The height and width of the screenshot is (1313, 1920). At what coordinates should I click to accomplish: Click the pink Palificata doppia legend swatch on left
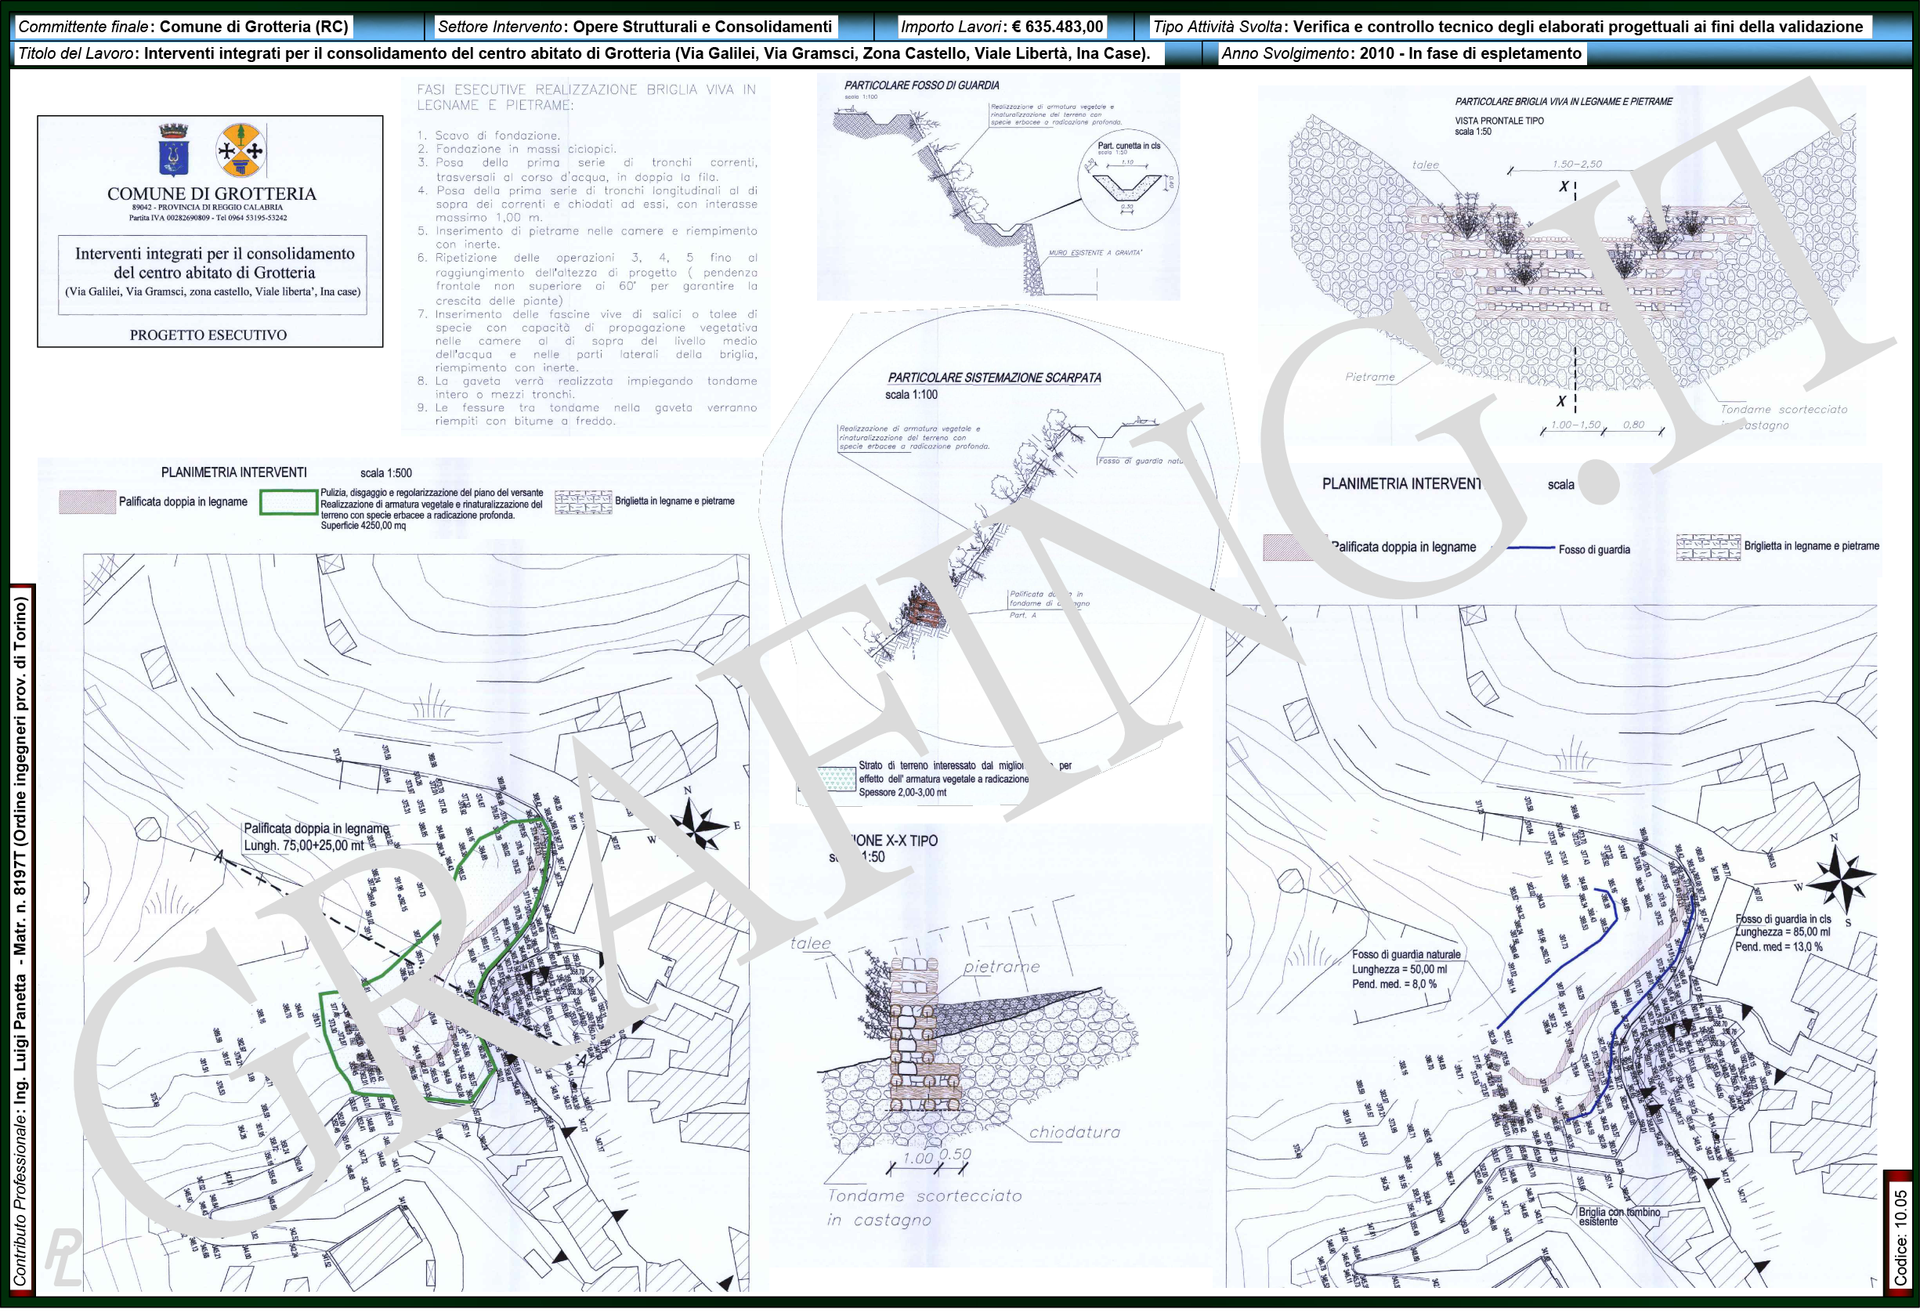pyautogui.click(x=87, y=502)
